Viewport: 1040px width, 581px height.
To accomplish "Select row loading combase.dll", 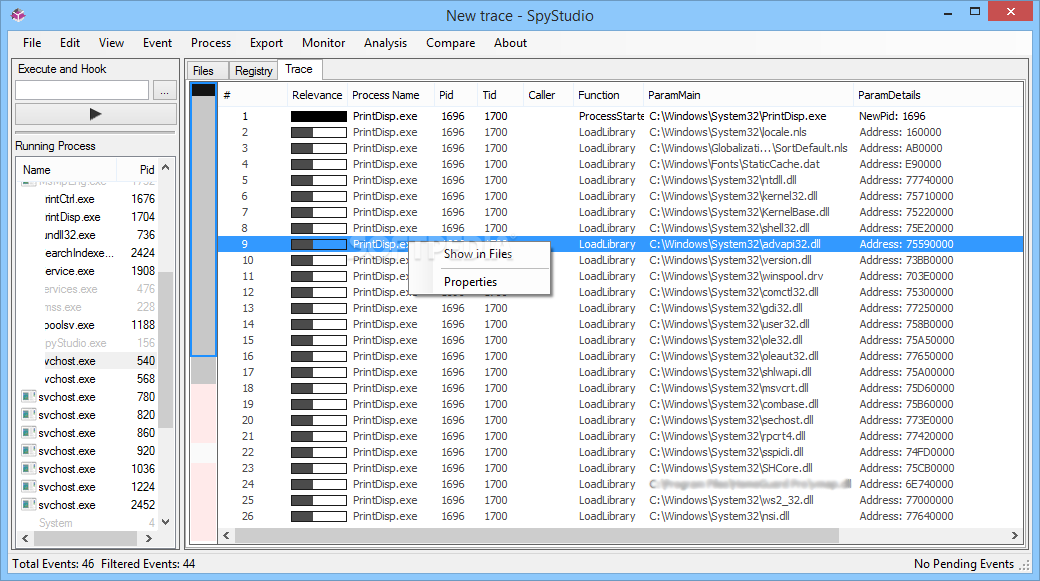I will [620, 404].
